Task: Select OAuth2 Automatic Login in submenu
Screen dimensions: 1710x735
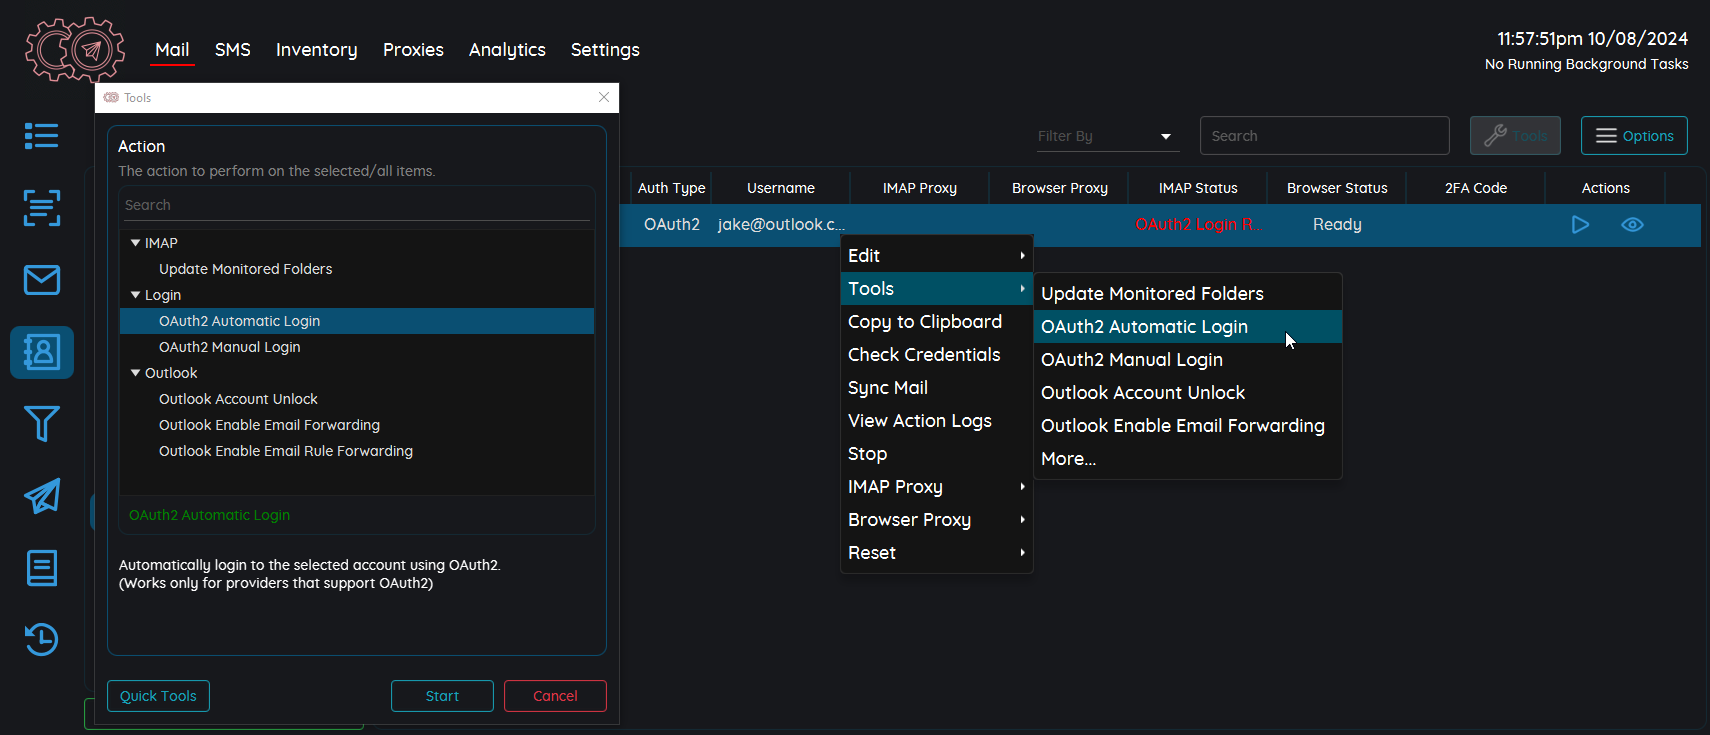Action: 1188,327
